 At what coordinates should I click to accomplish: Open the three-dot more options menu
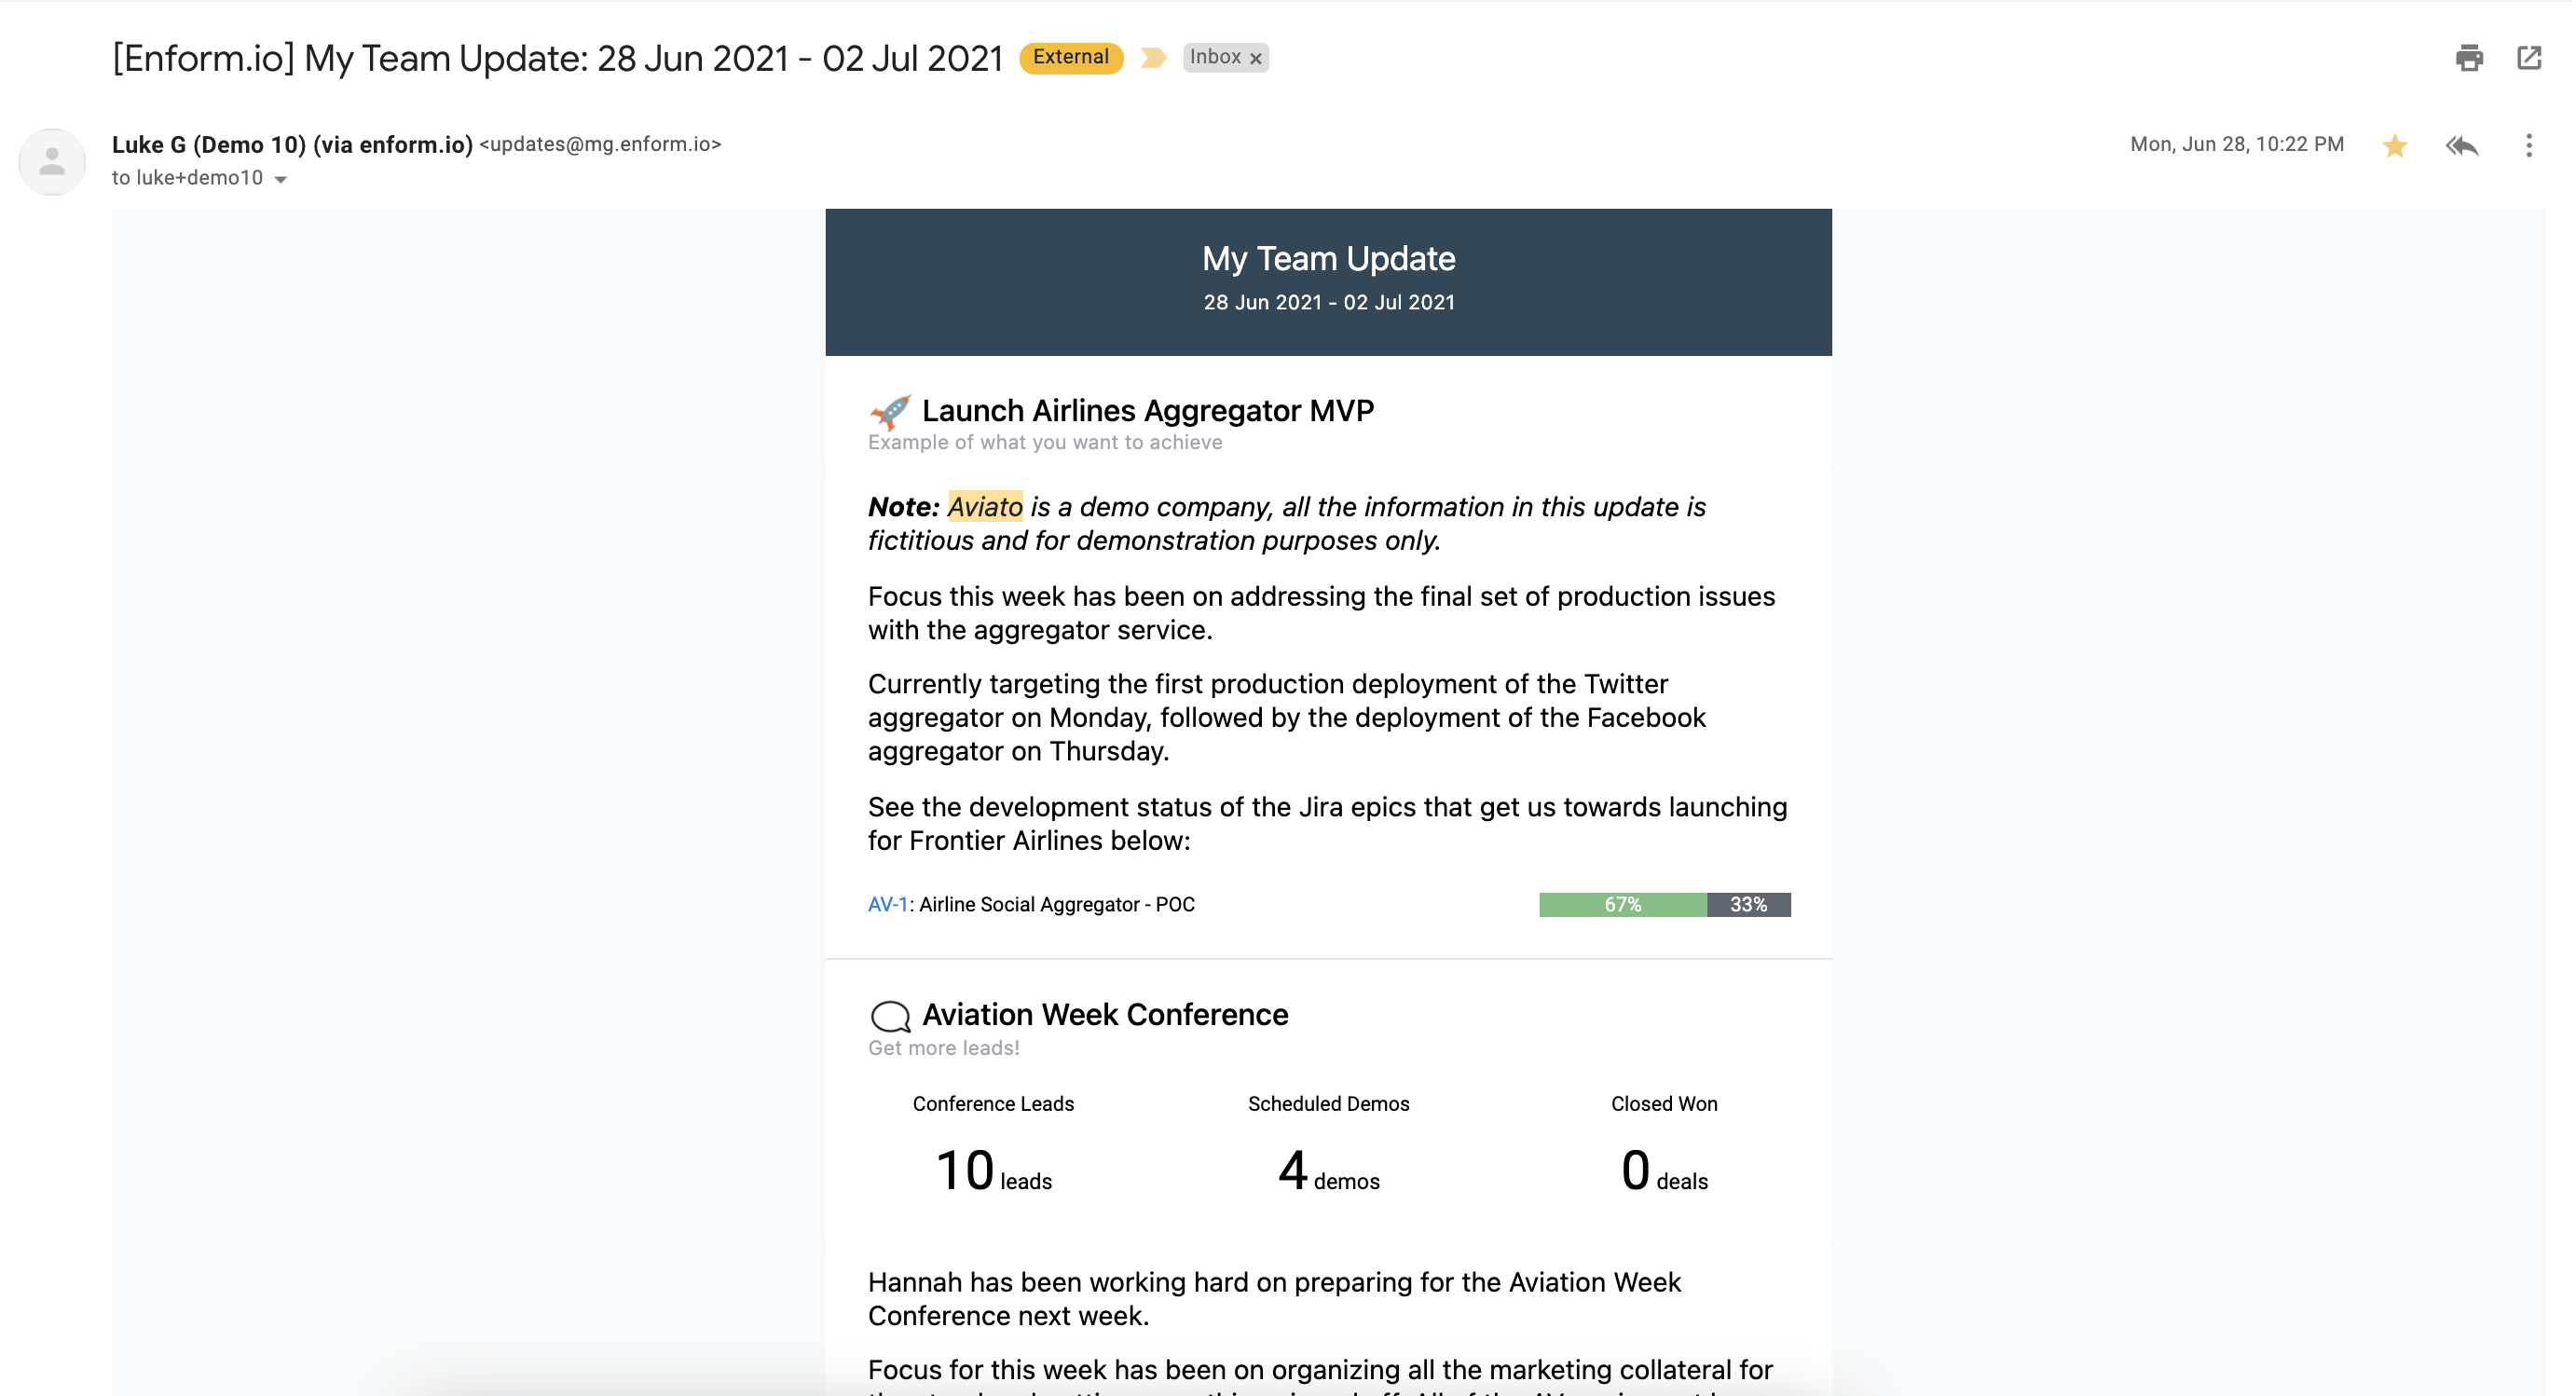point(2528,146)
